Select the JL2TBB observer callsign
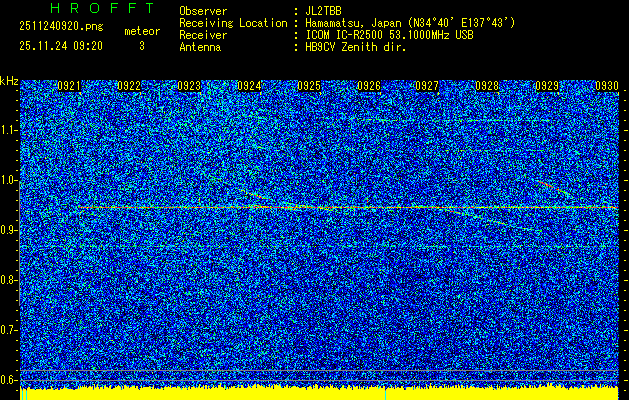 point(324,10)
